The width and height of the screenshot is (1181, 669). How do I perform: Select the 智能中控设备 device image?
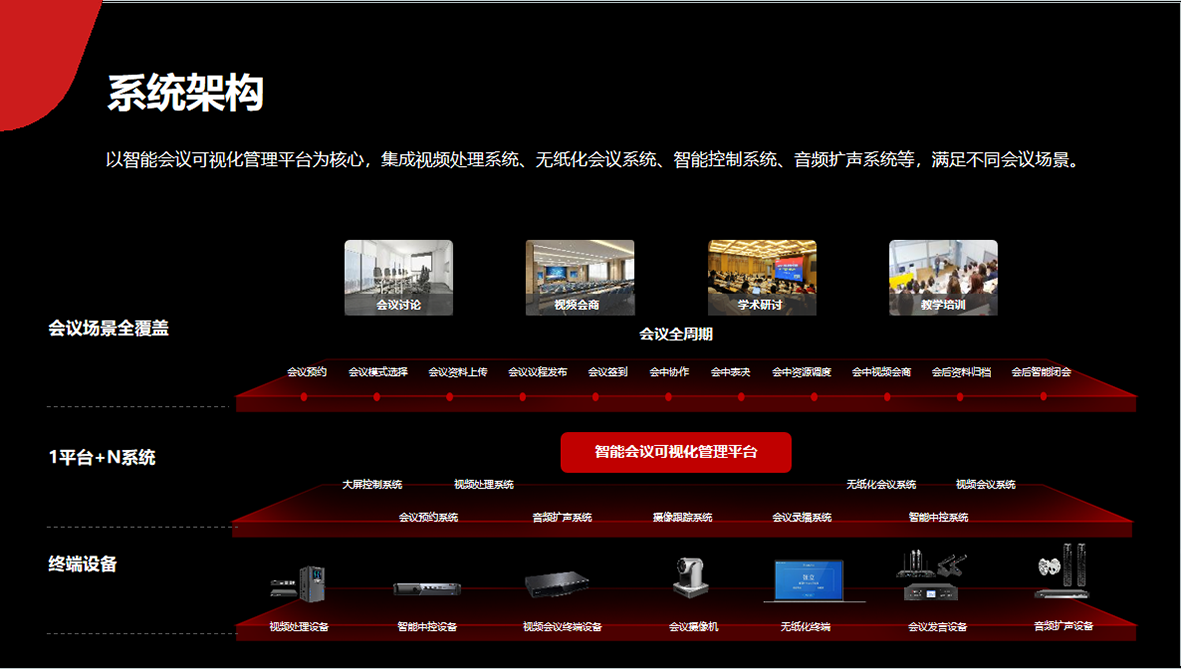pos(426,588)
